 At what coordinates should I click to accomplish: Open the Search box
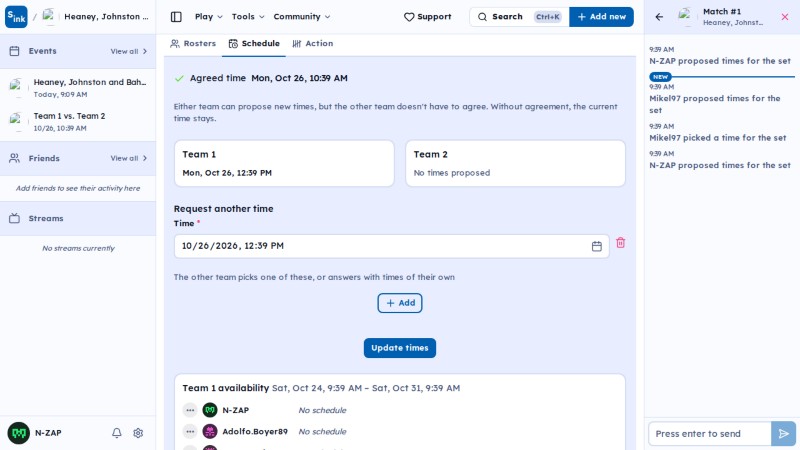pos(519,17)
